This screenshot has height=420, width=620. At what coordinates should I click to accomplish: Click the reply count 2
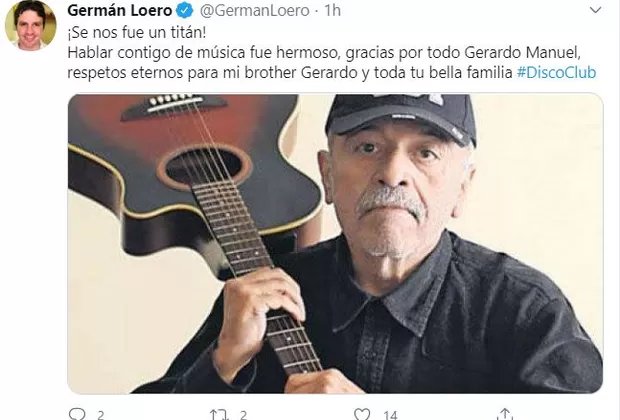[100, 415]
